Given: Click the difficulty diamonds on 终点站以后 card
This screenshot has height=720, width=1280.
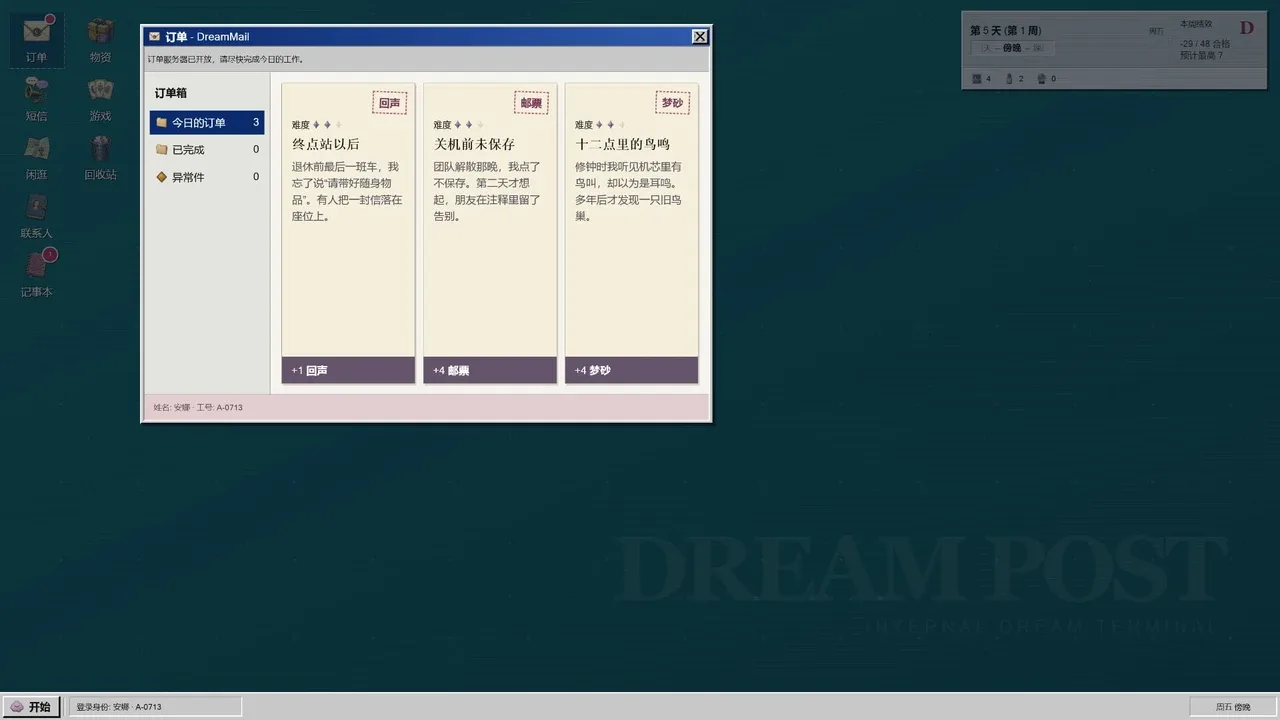Looking at the screenshot, I should point(327,125).
